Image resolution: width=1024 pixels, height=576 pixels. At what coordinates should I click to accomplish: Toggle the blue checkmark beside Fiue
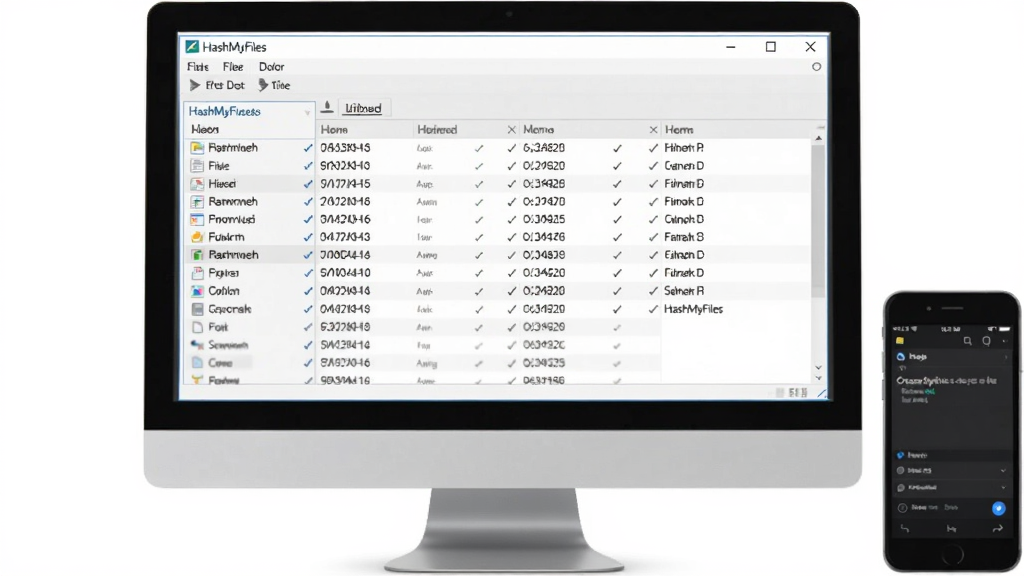(x=308, y=166)
